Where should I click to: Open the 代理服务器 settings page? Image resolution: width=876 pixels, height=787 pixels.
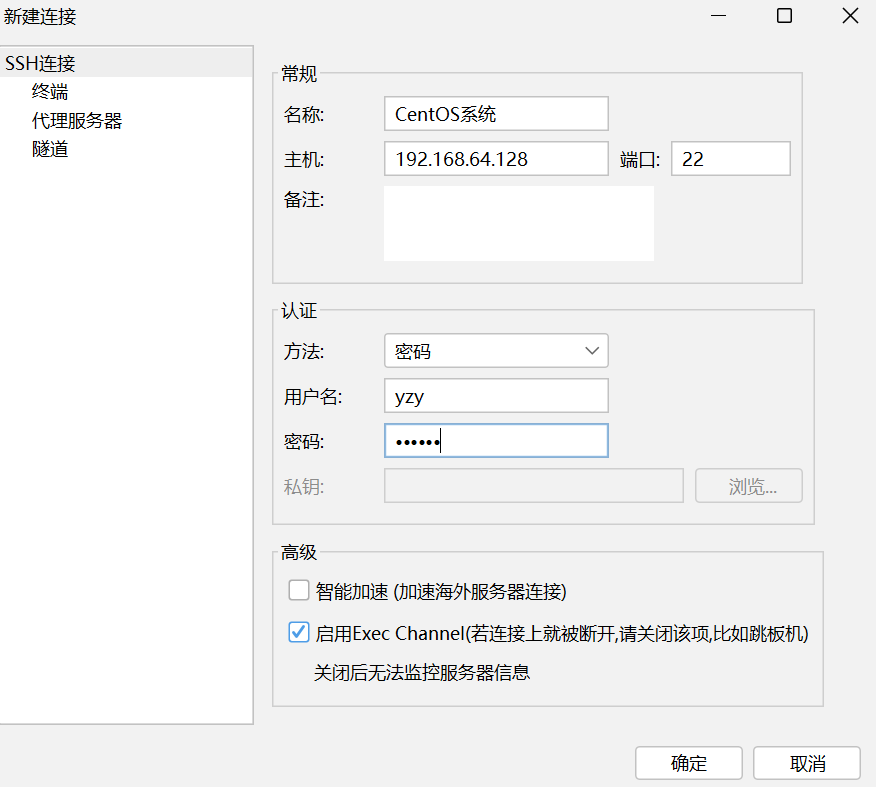click(x=77, y=121)
